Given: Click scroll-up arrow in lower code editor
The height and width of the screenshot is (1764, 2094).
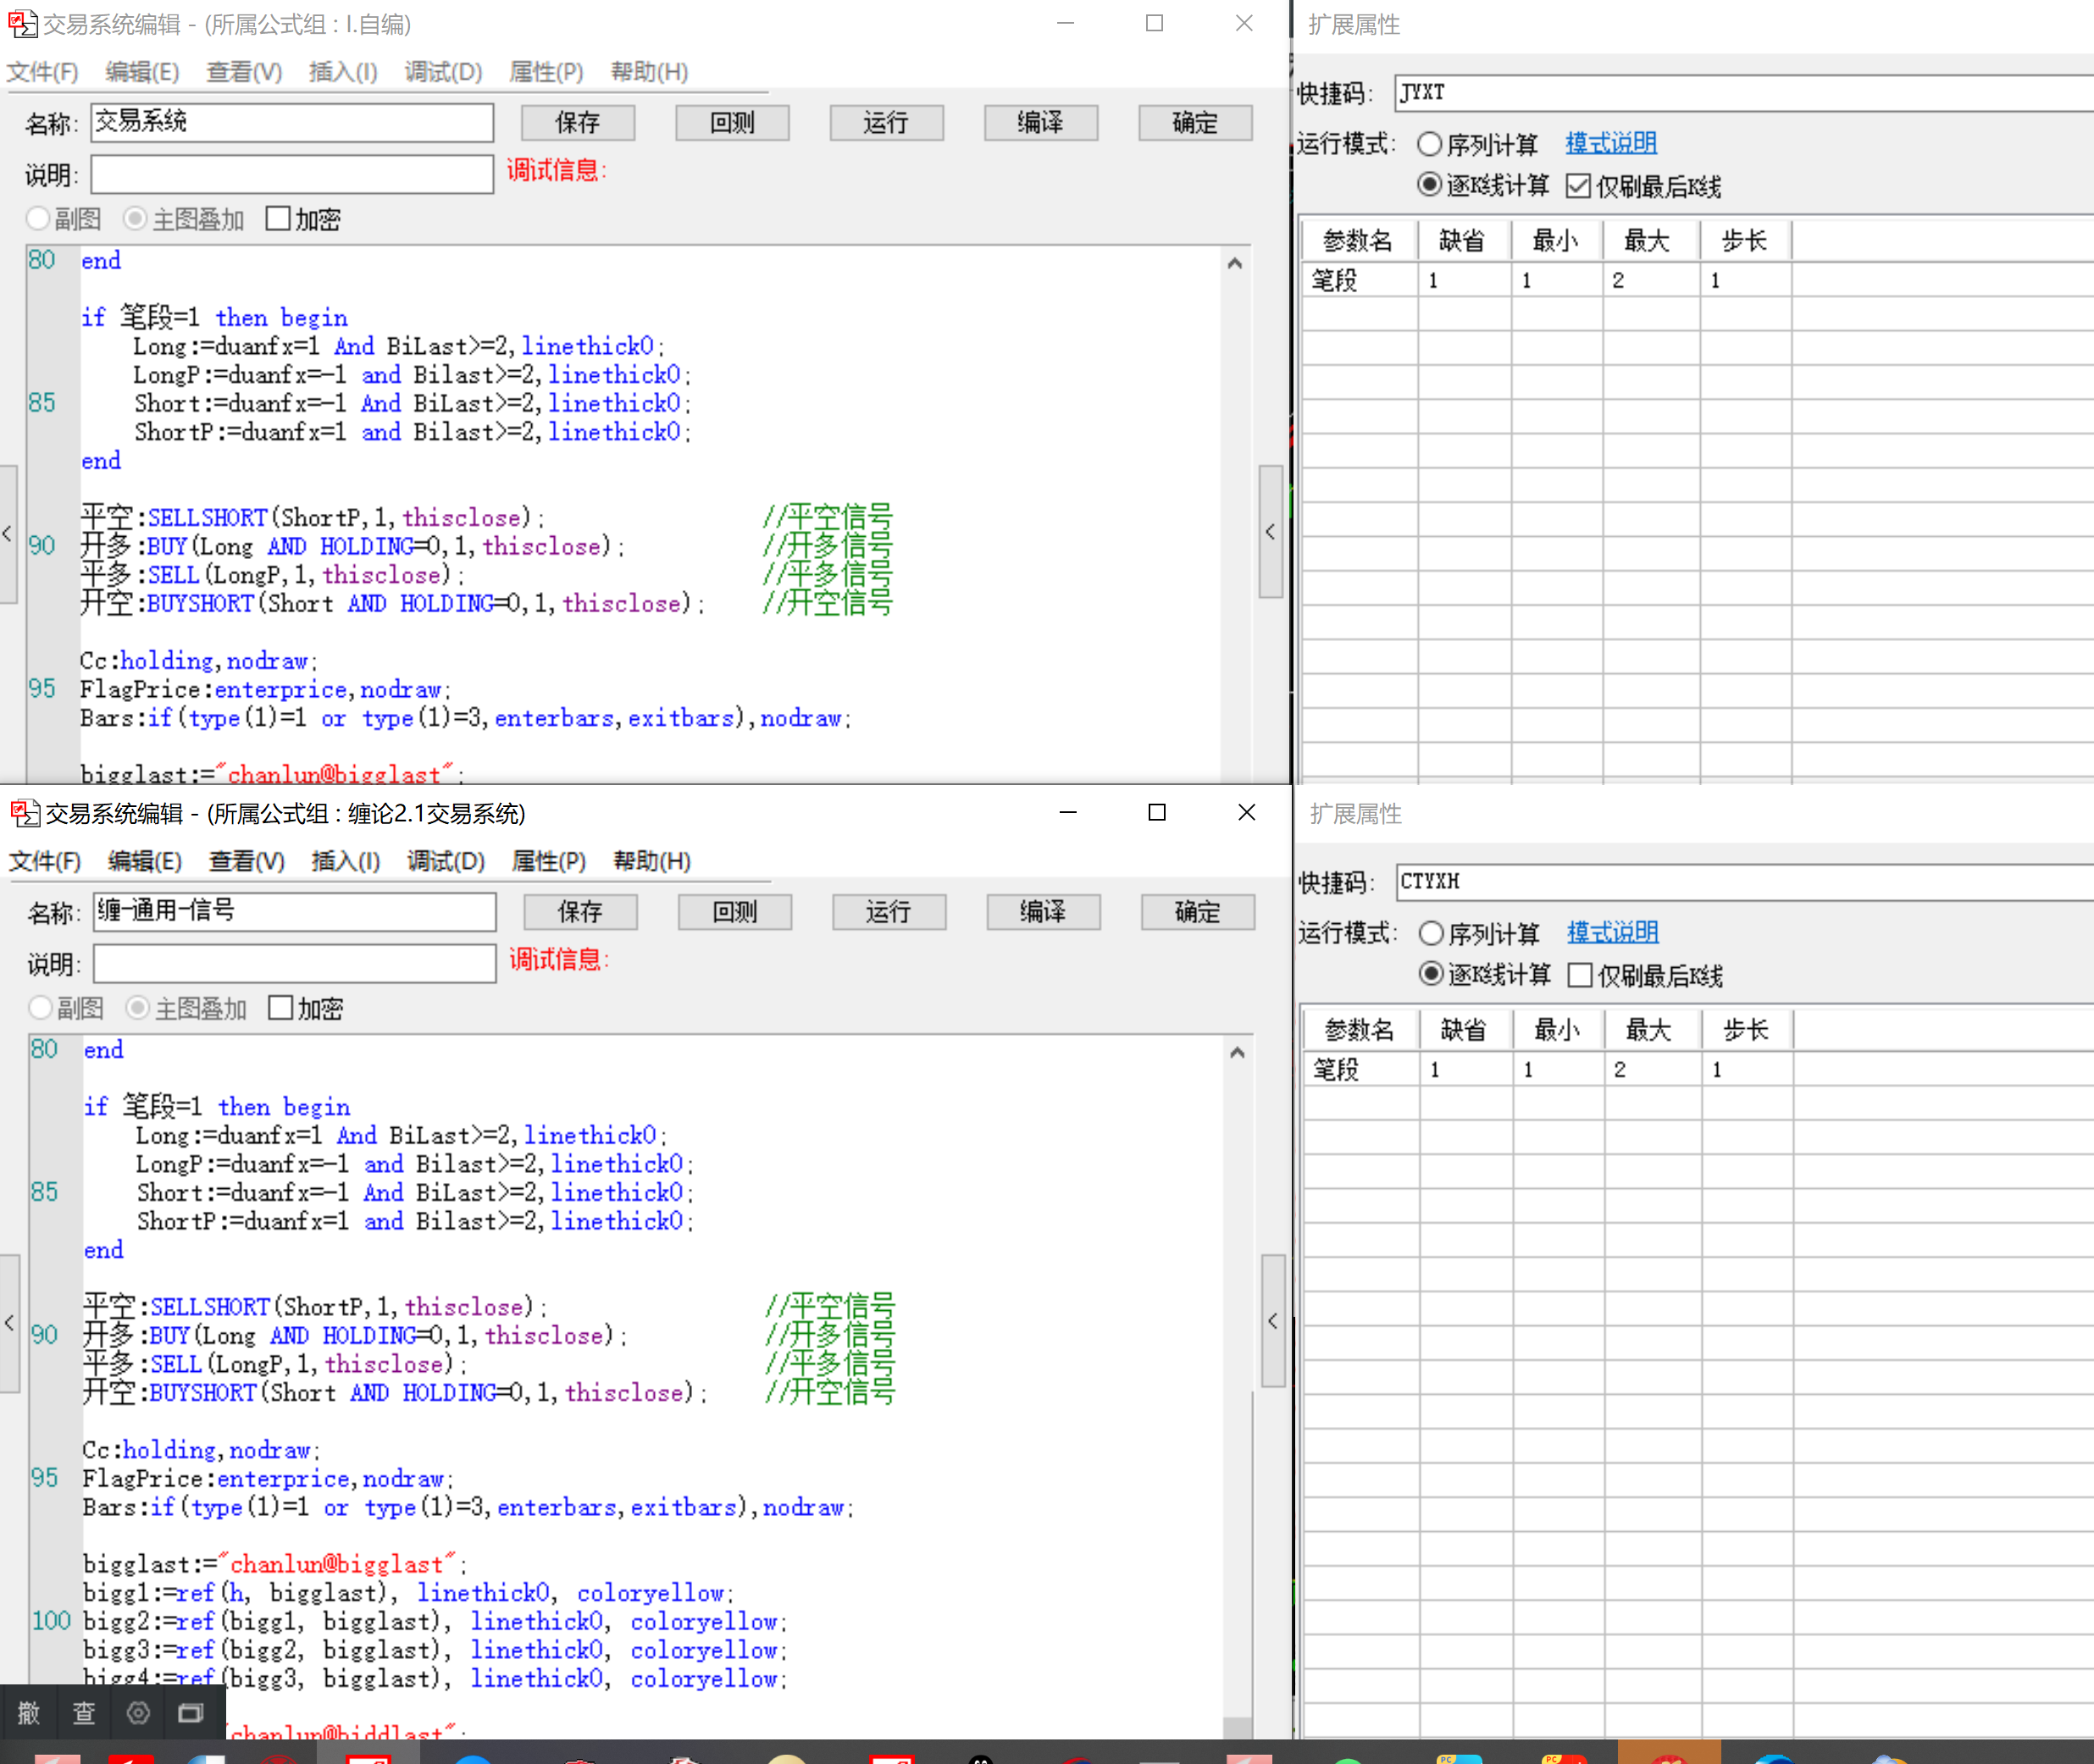Looking at the screenshot, I should coord(1237,1052).
